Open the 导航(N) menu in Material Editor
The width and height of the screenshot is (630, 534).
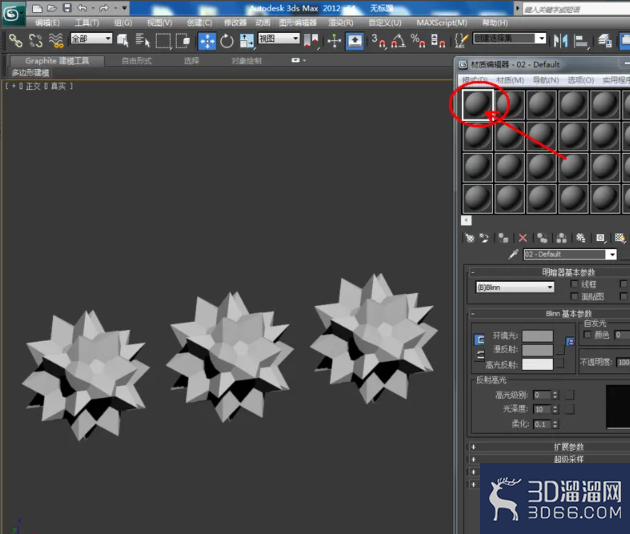(546, 80)
